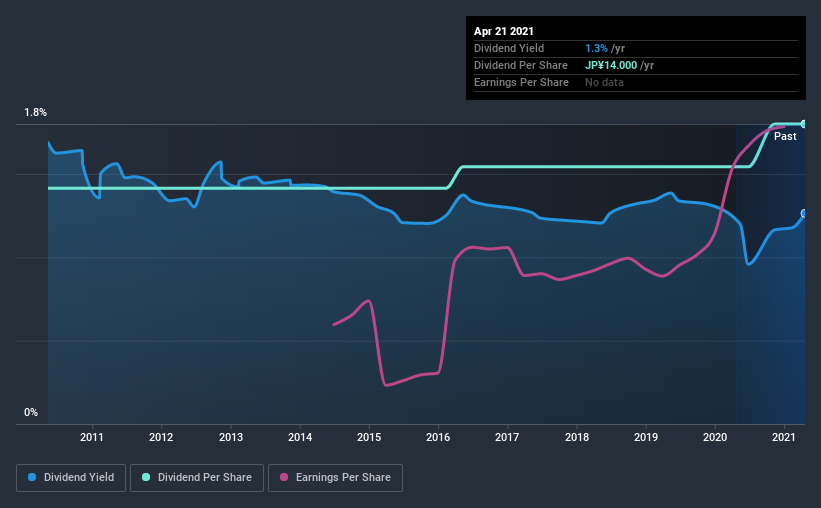Select the 2019 x-axis label
The height and width of the screenshot is (508, 821).
coord(646,437)
